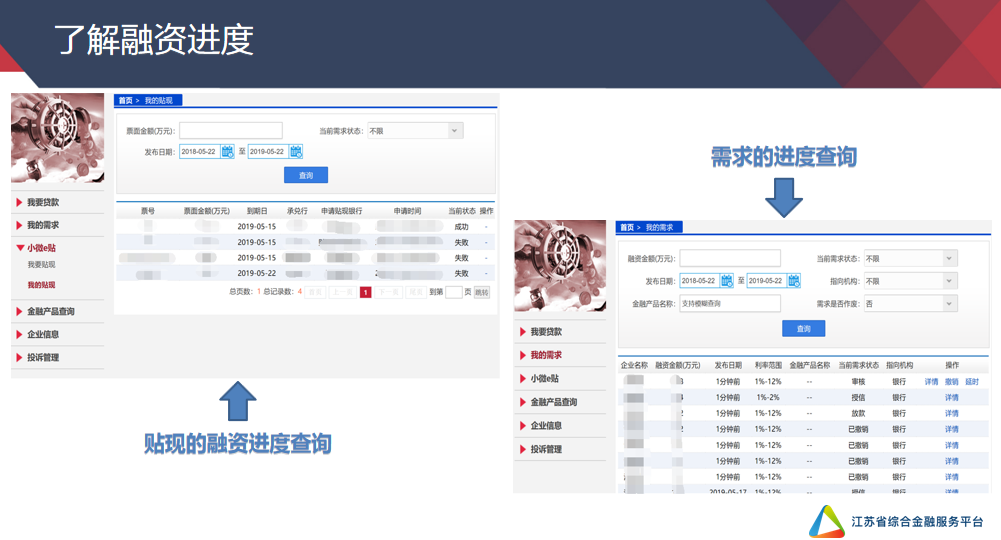
Task: Expand 金融产品查询 in the left sidebar
Action: tap(50, 312)
